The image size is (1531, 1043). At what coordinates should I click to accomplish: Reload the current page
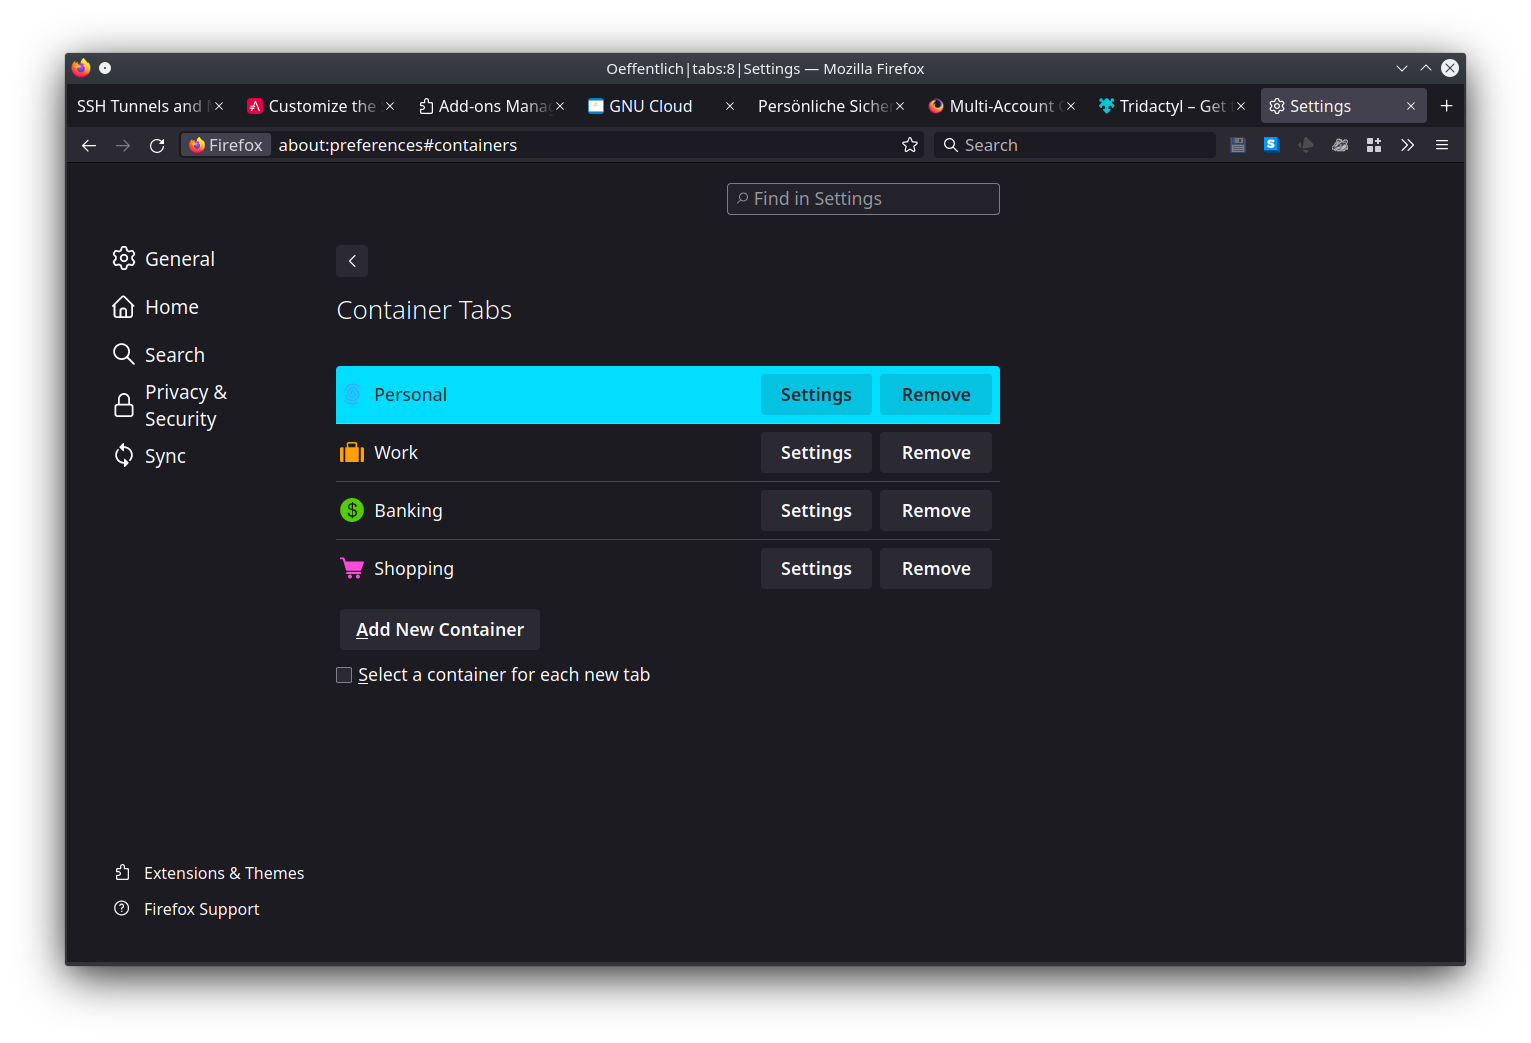click(x=156, y=144)
